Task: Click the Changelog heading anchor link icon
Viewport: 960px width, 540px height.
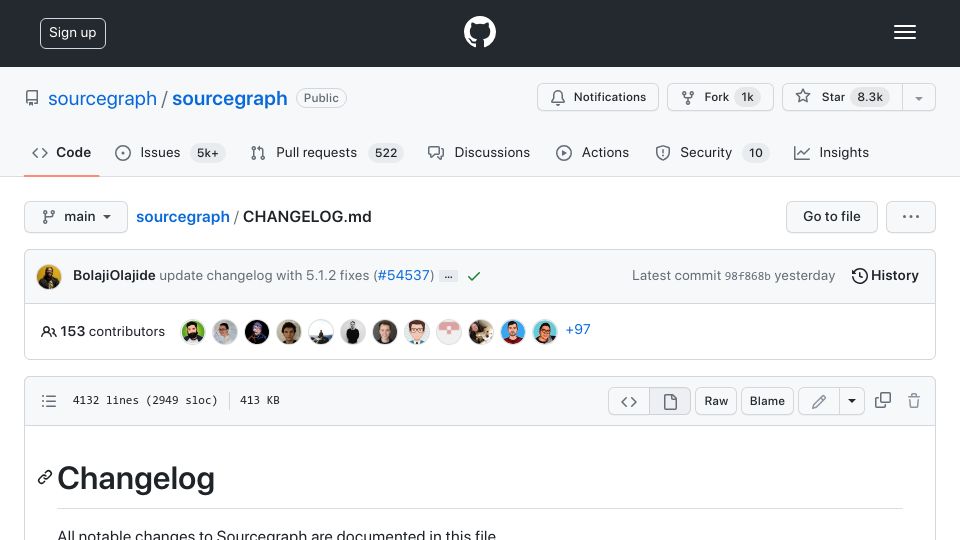Action: 45,478
